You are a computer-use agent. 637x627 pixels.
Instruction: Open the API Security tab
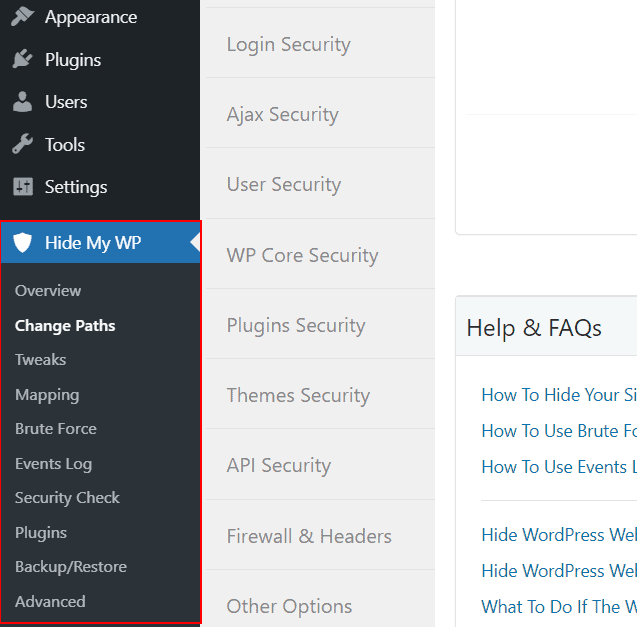pyautogui.click(x=320, y=466)
